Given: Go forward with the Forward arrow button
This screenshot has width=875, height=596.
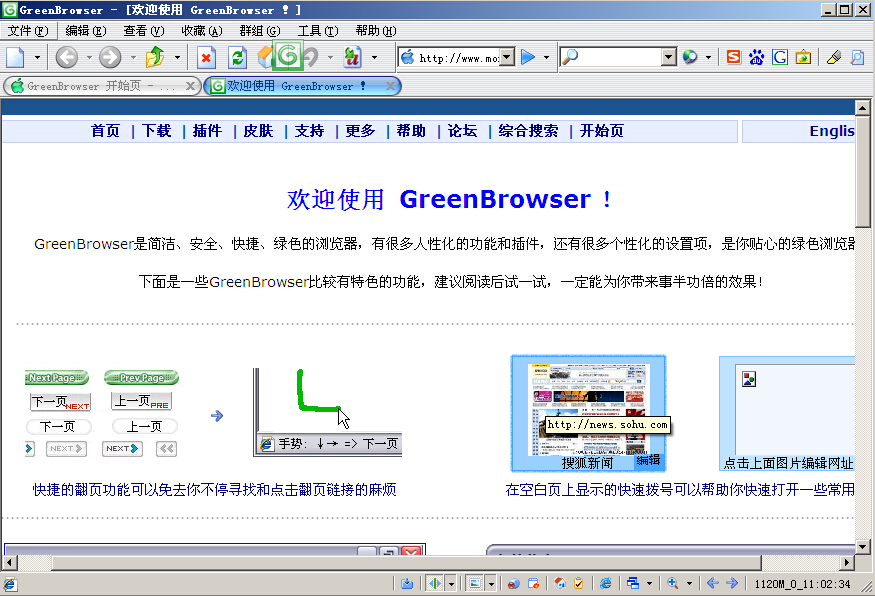Looking at the screenshot, I should point(110,57).
